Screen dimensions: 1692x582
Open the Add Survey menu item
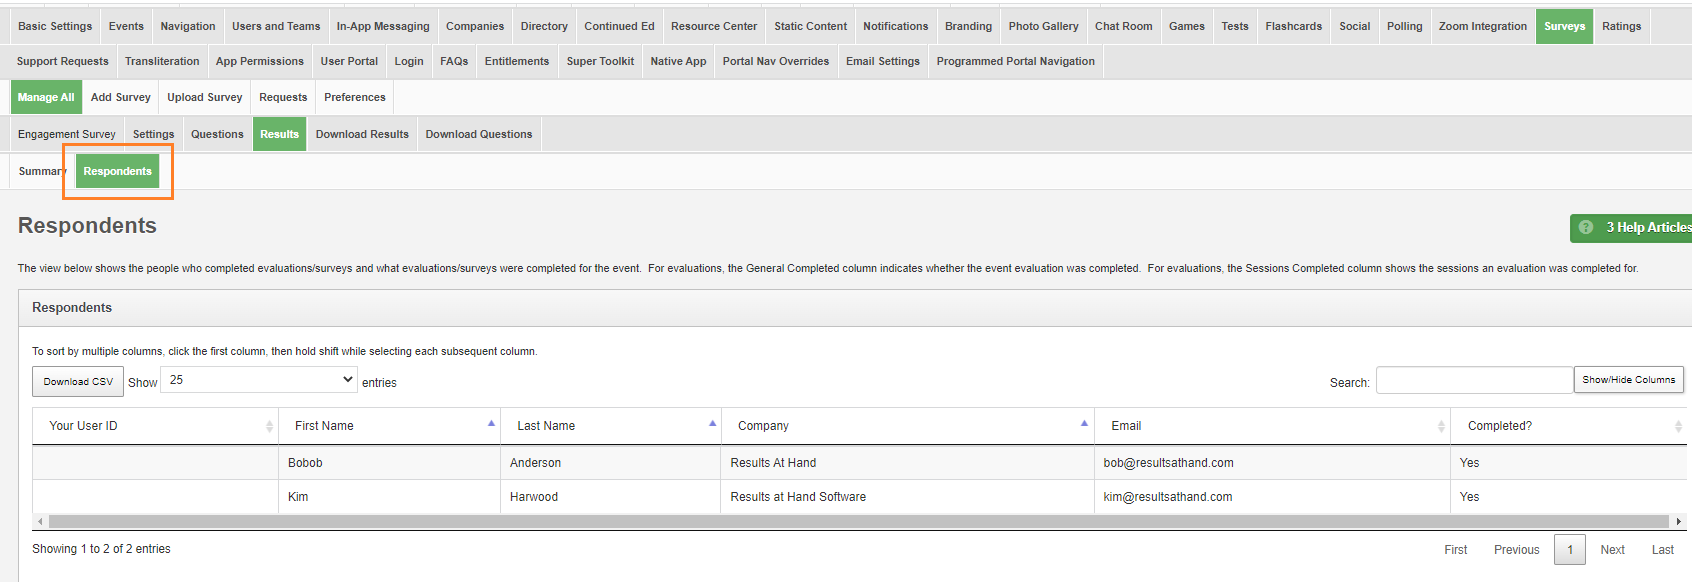(x=120, y=97)
